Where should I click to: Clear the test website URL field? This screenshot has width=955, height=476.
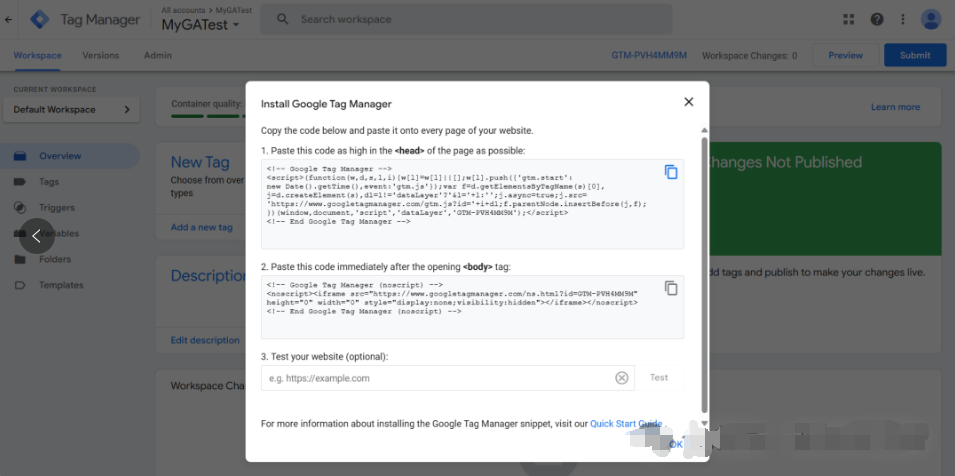click(621, 378)
